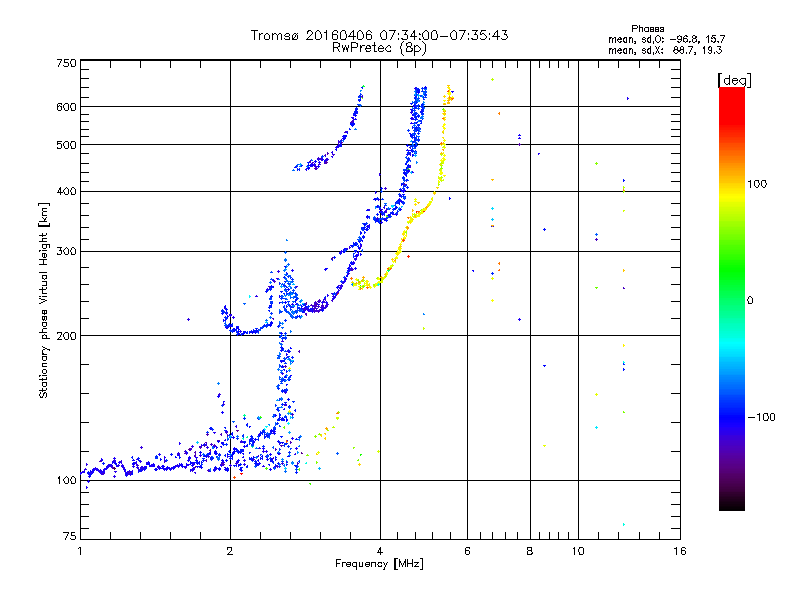
Task: Click the y-axis tick label '400'
Action: click(x=66, y=191)
